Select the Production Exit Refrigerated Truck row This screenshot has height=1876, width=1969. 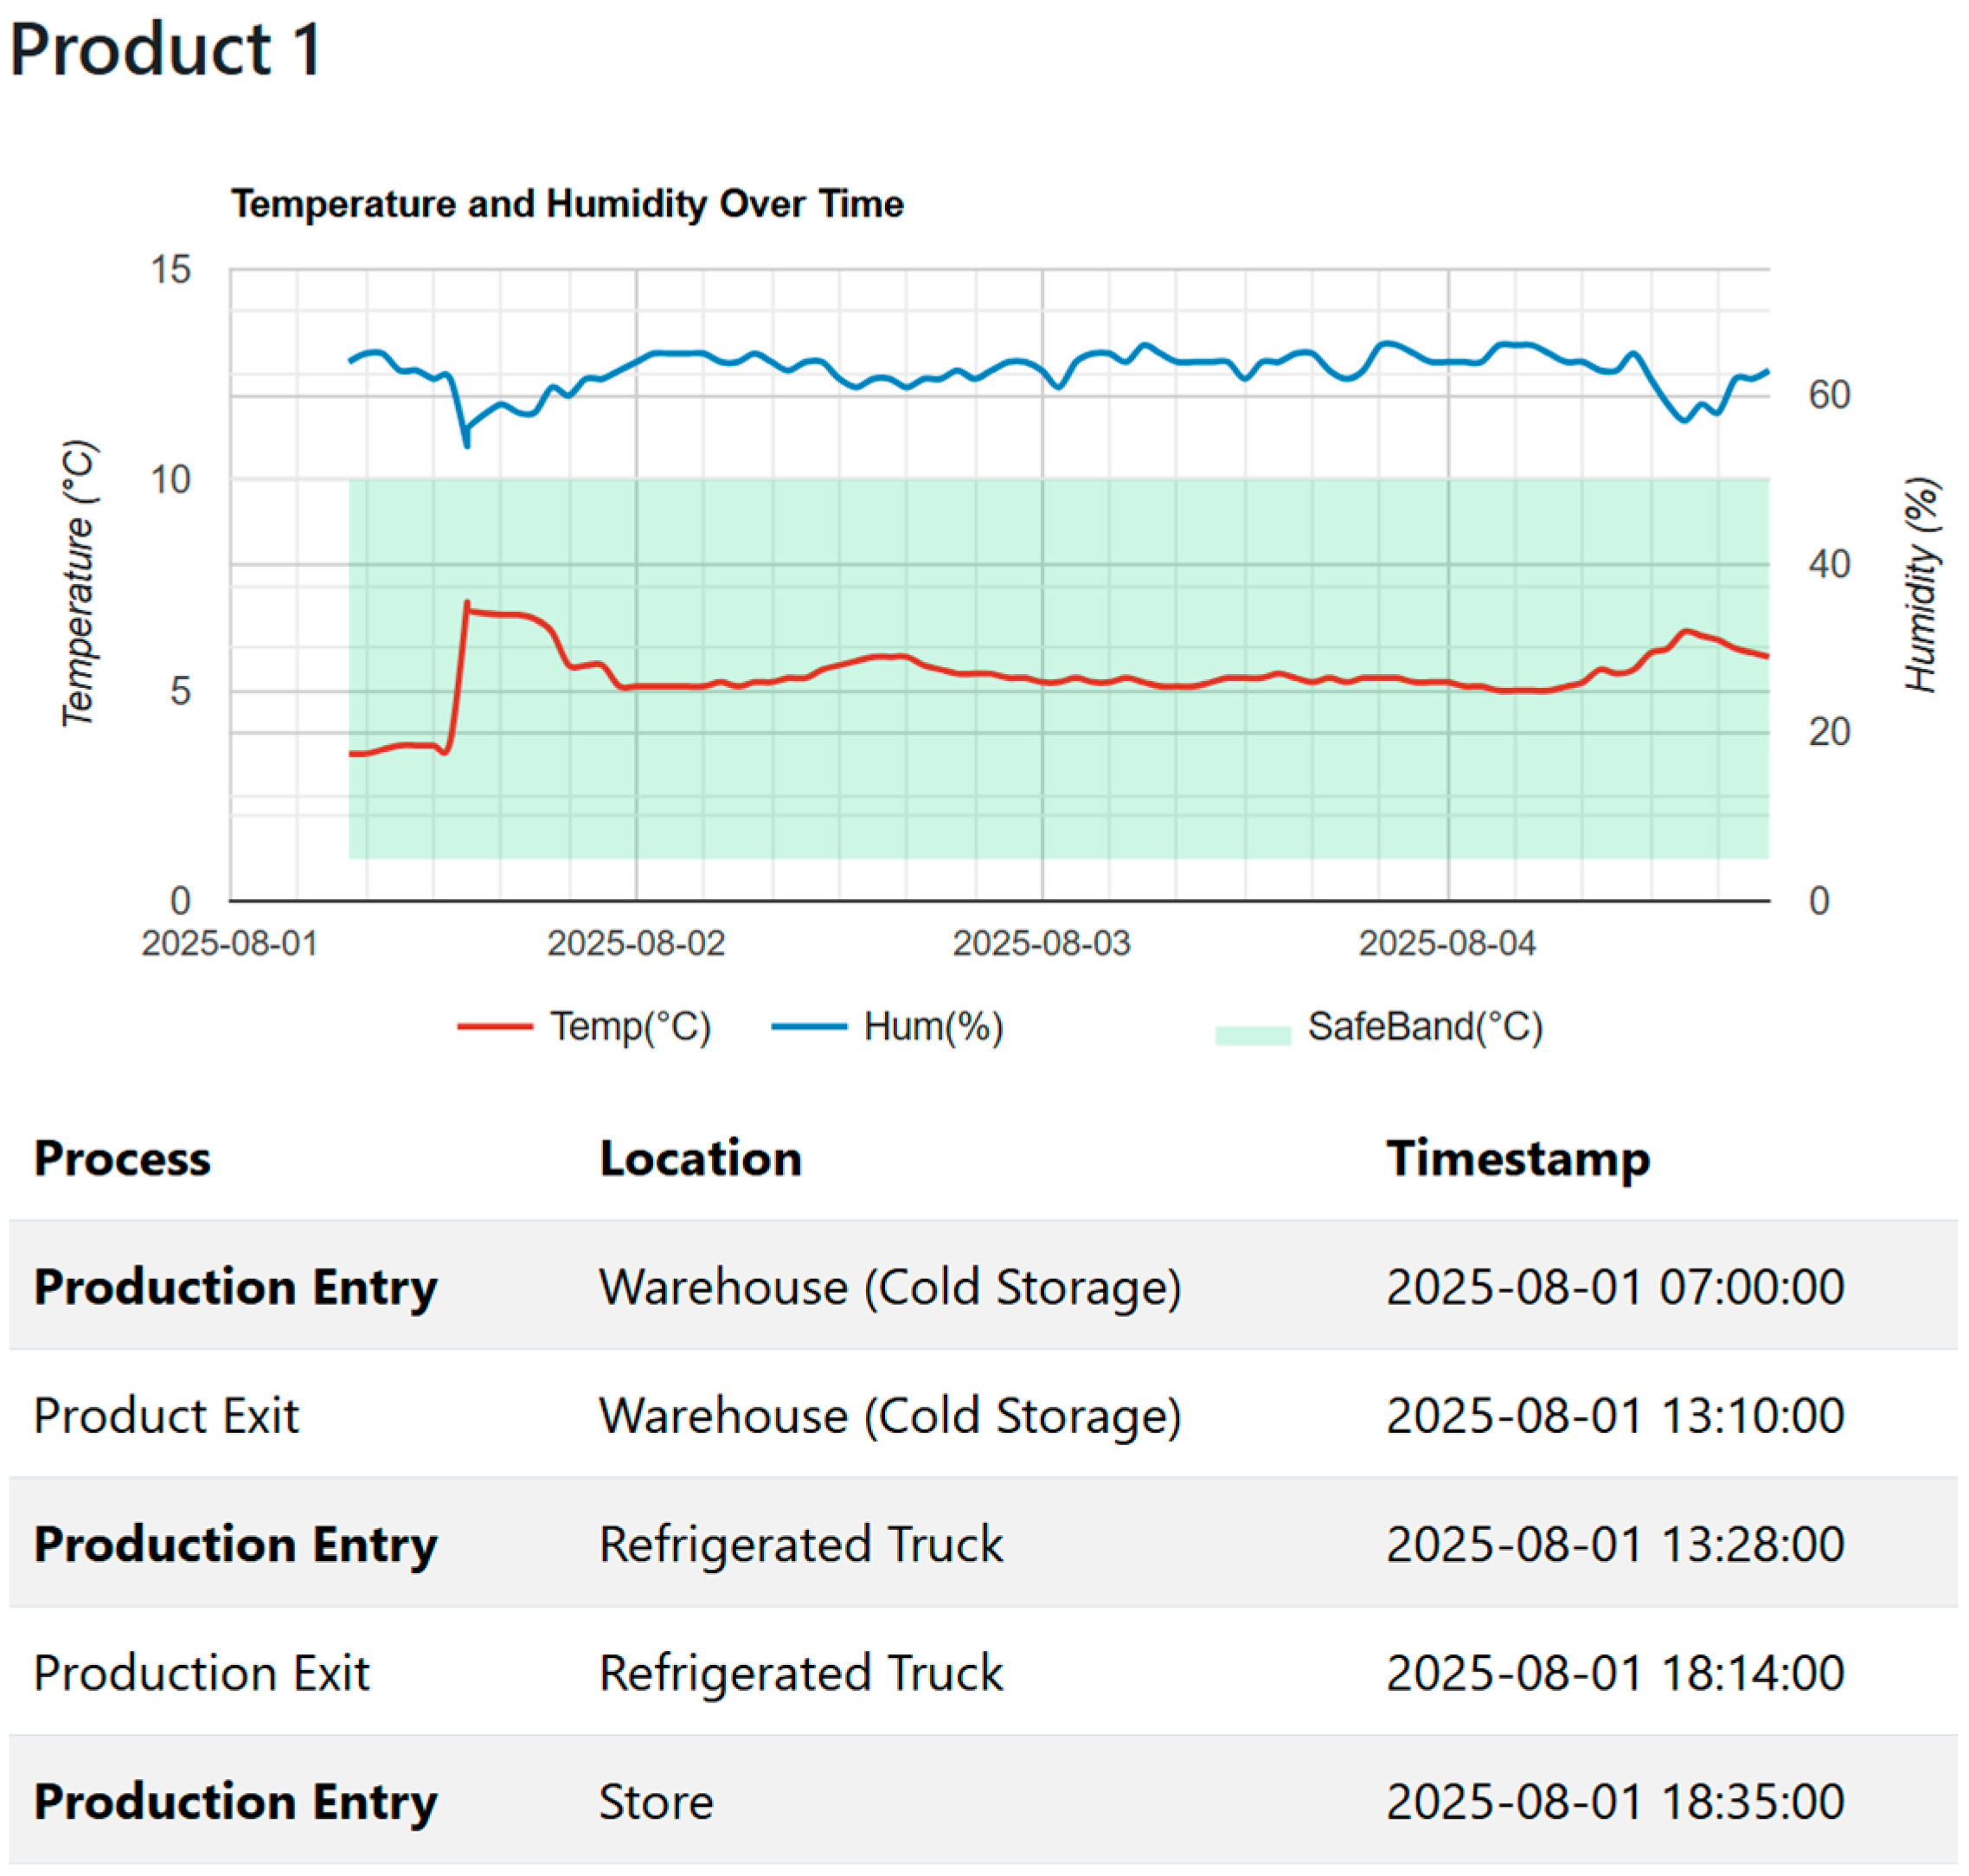(x=200, y=1672)
